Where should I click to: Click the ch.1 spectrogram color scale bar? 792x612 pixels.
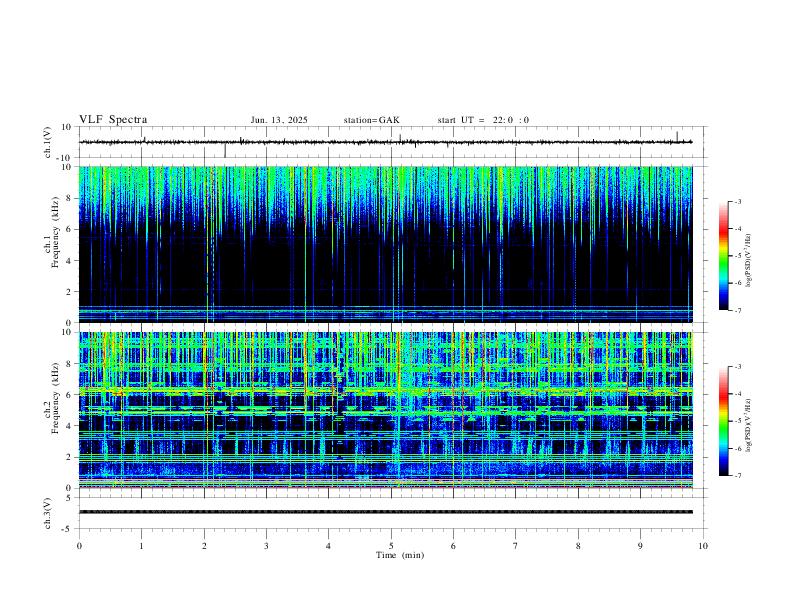click(724, 256)
